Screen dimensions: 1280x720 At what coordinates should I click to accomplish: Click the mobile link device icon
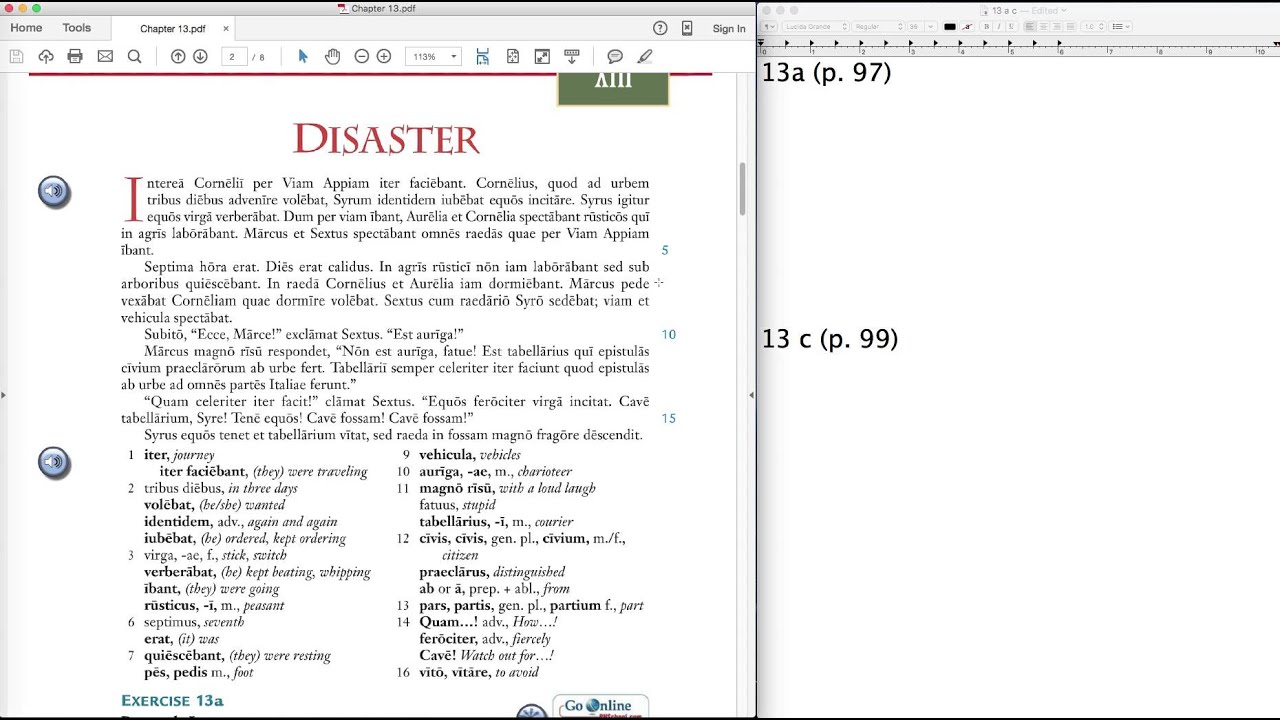(x=687, y=28)
